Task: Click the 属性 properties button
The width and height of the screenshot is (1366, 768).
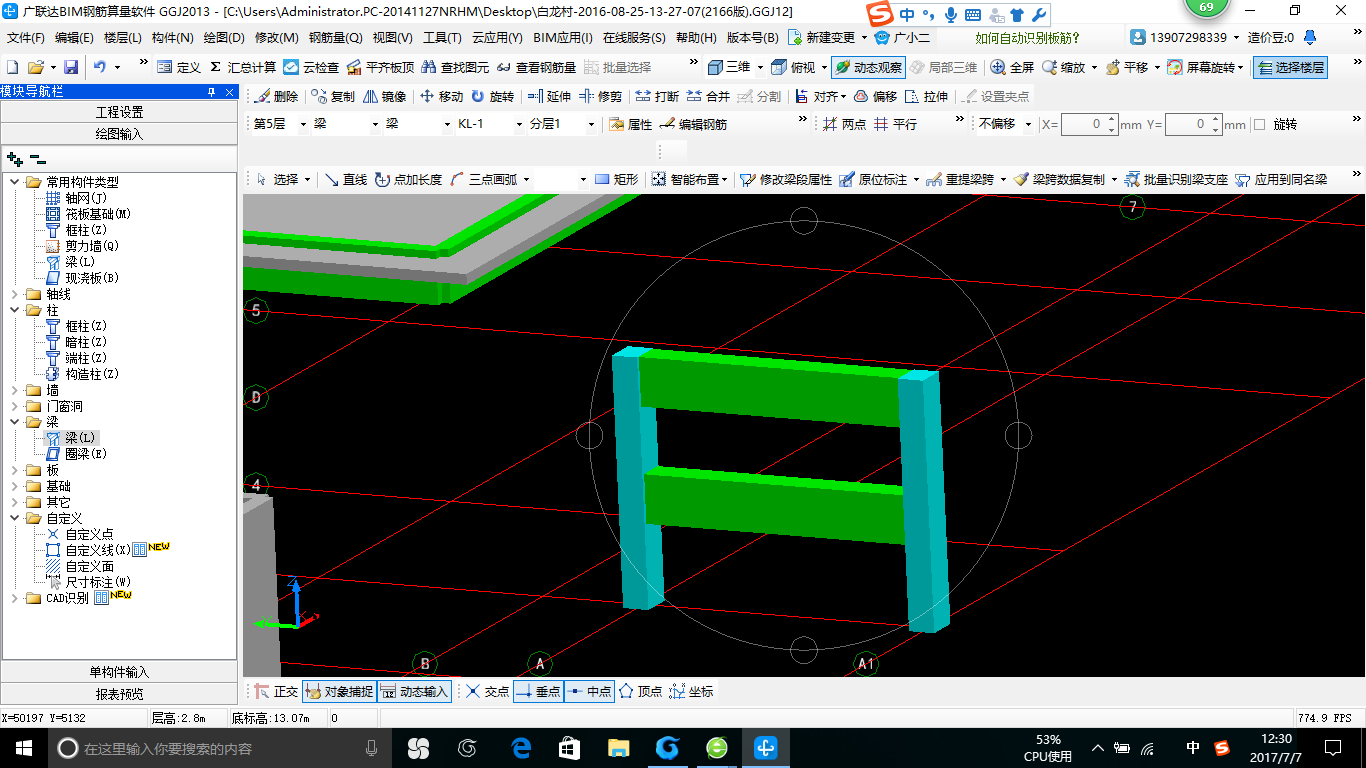Action: click(631, 125)
